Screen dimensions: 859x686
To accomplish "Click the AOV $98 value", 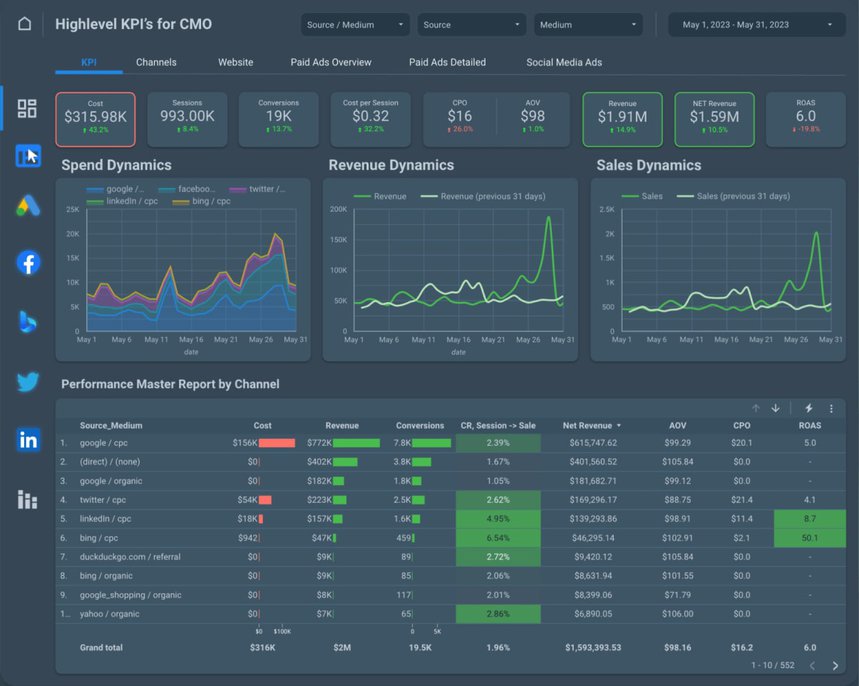I will (532, 116).
